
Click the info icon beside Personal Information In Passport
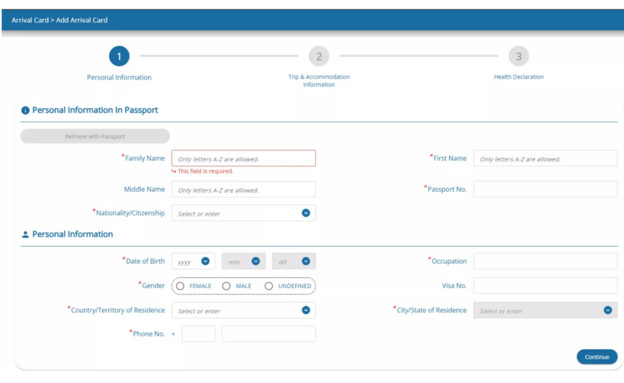[x=25, y=110]
